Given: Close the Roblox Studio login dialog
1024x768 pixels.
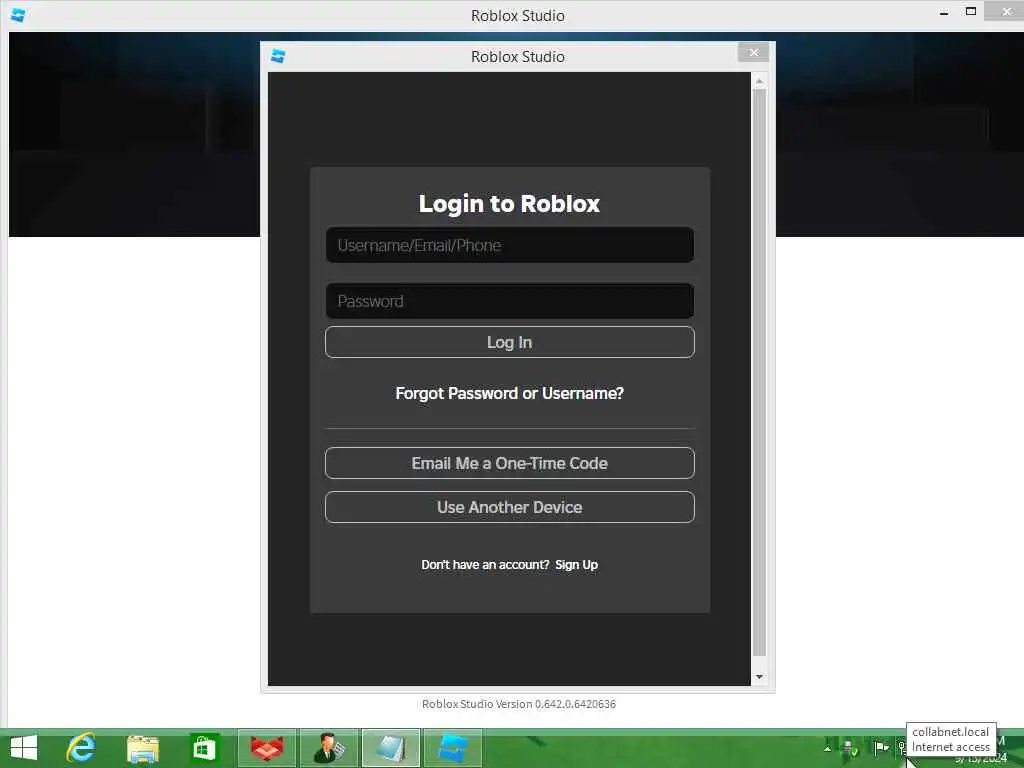Looking at the screenshot, I should point(754,53).
